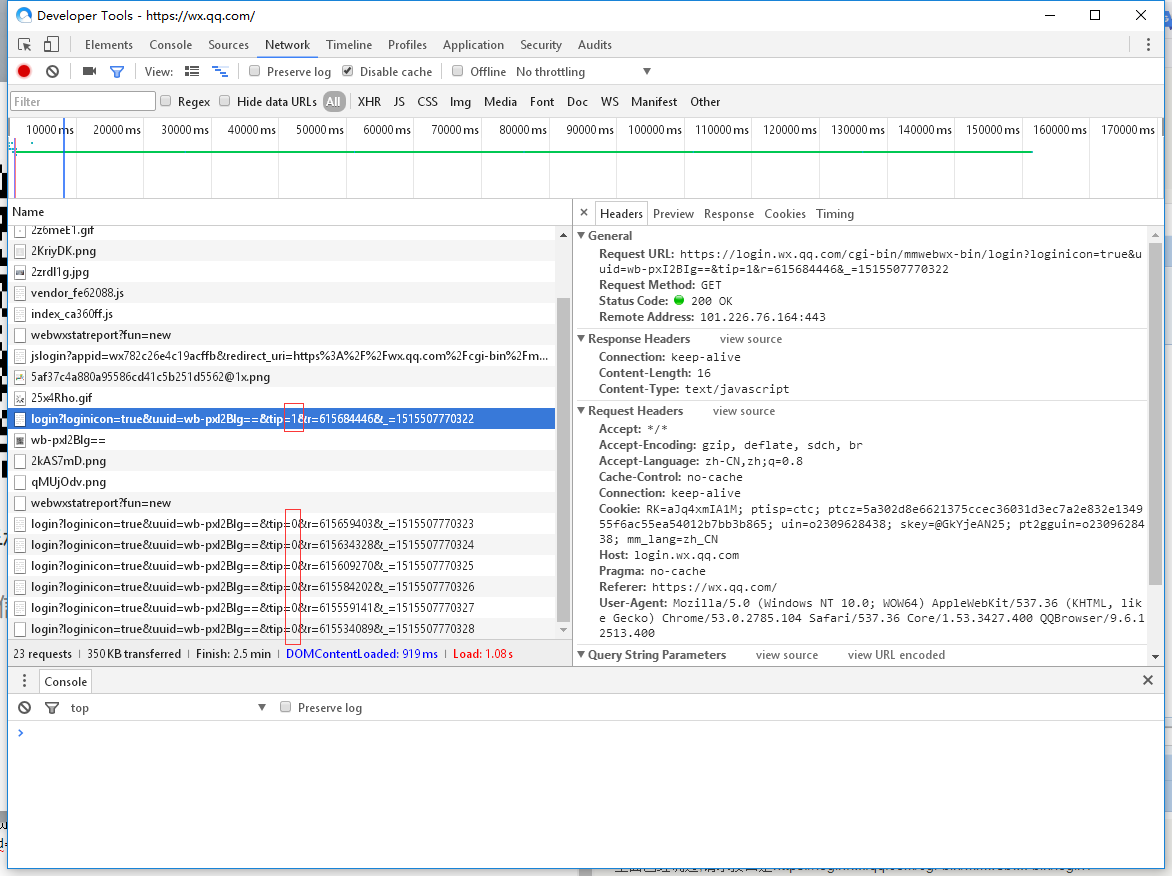Image resolution: width=1172 pixels, height=876 pixels.
Task: Collapse the Request Headers section
Action: [582, 410]
